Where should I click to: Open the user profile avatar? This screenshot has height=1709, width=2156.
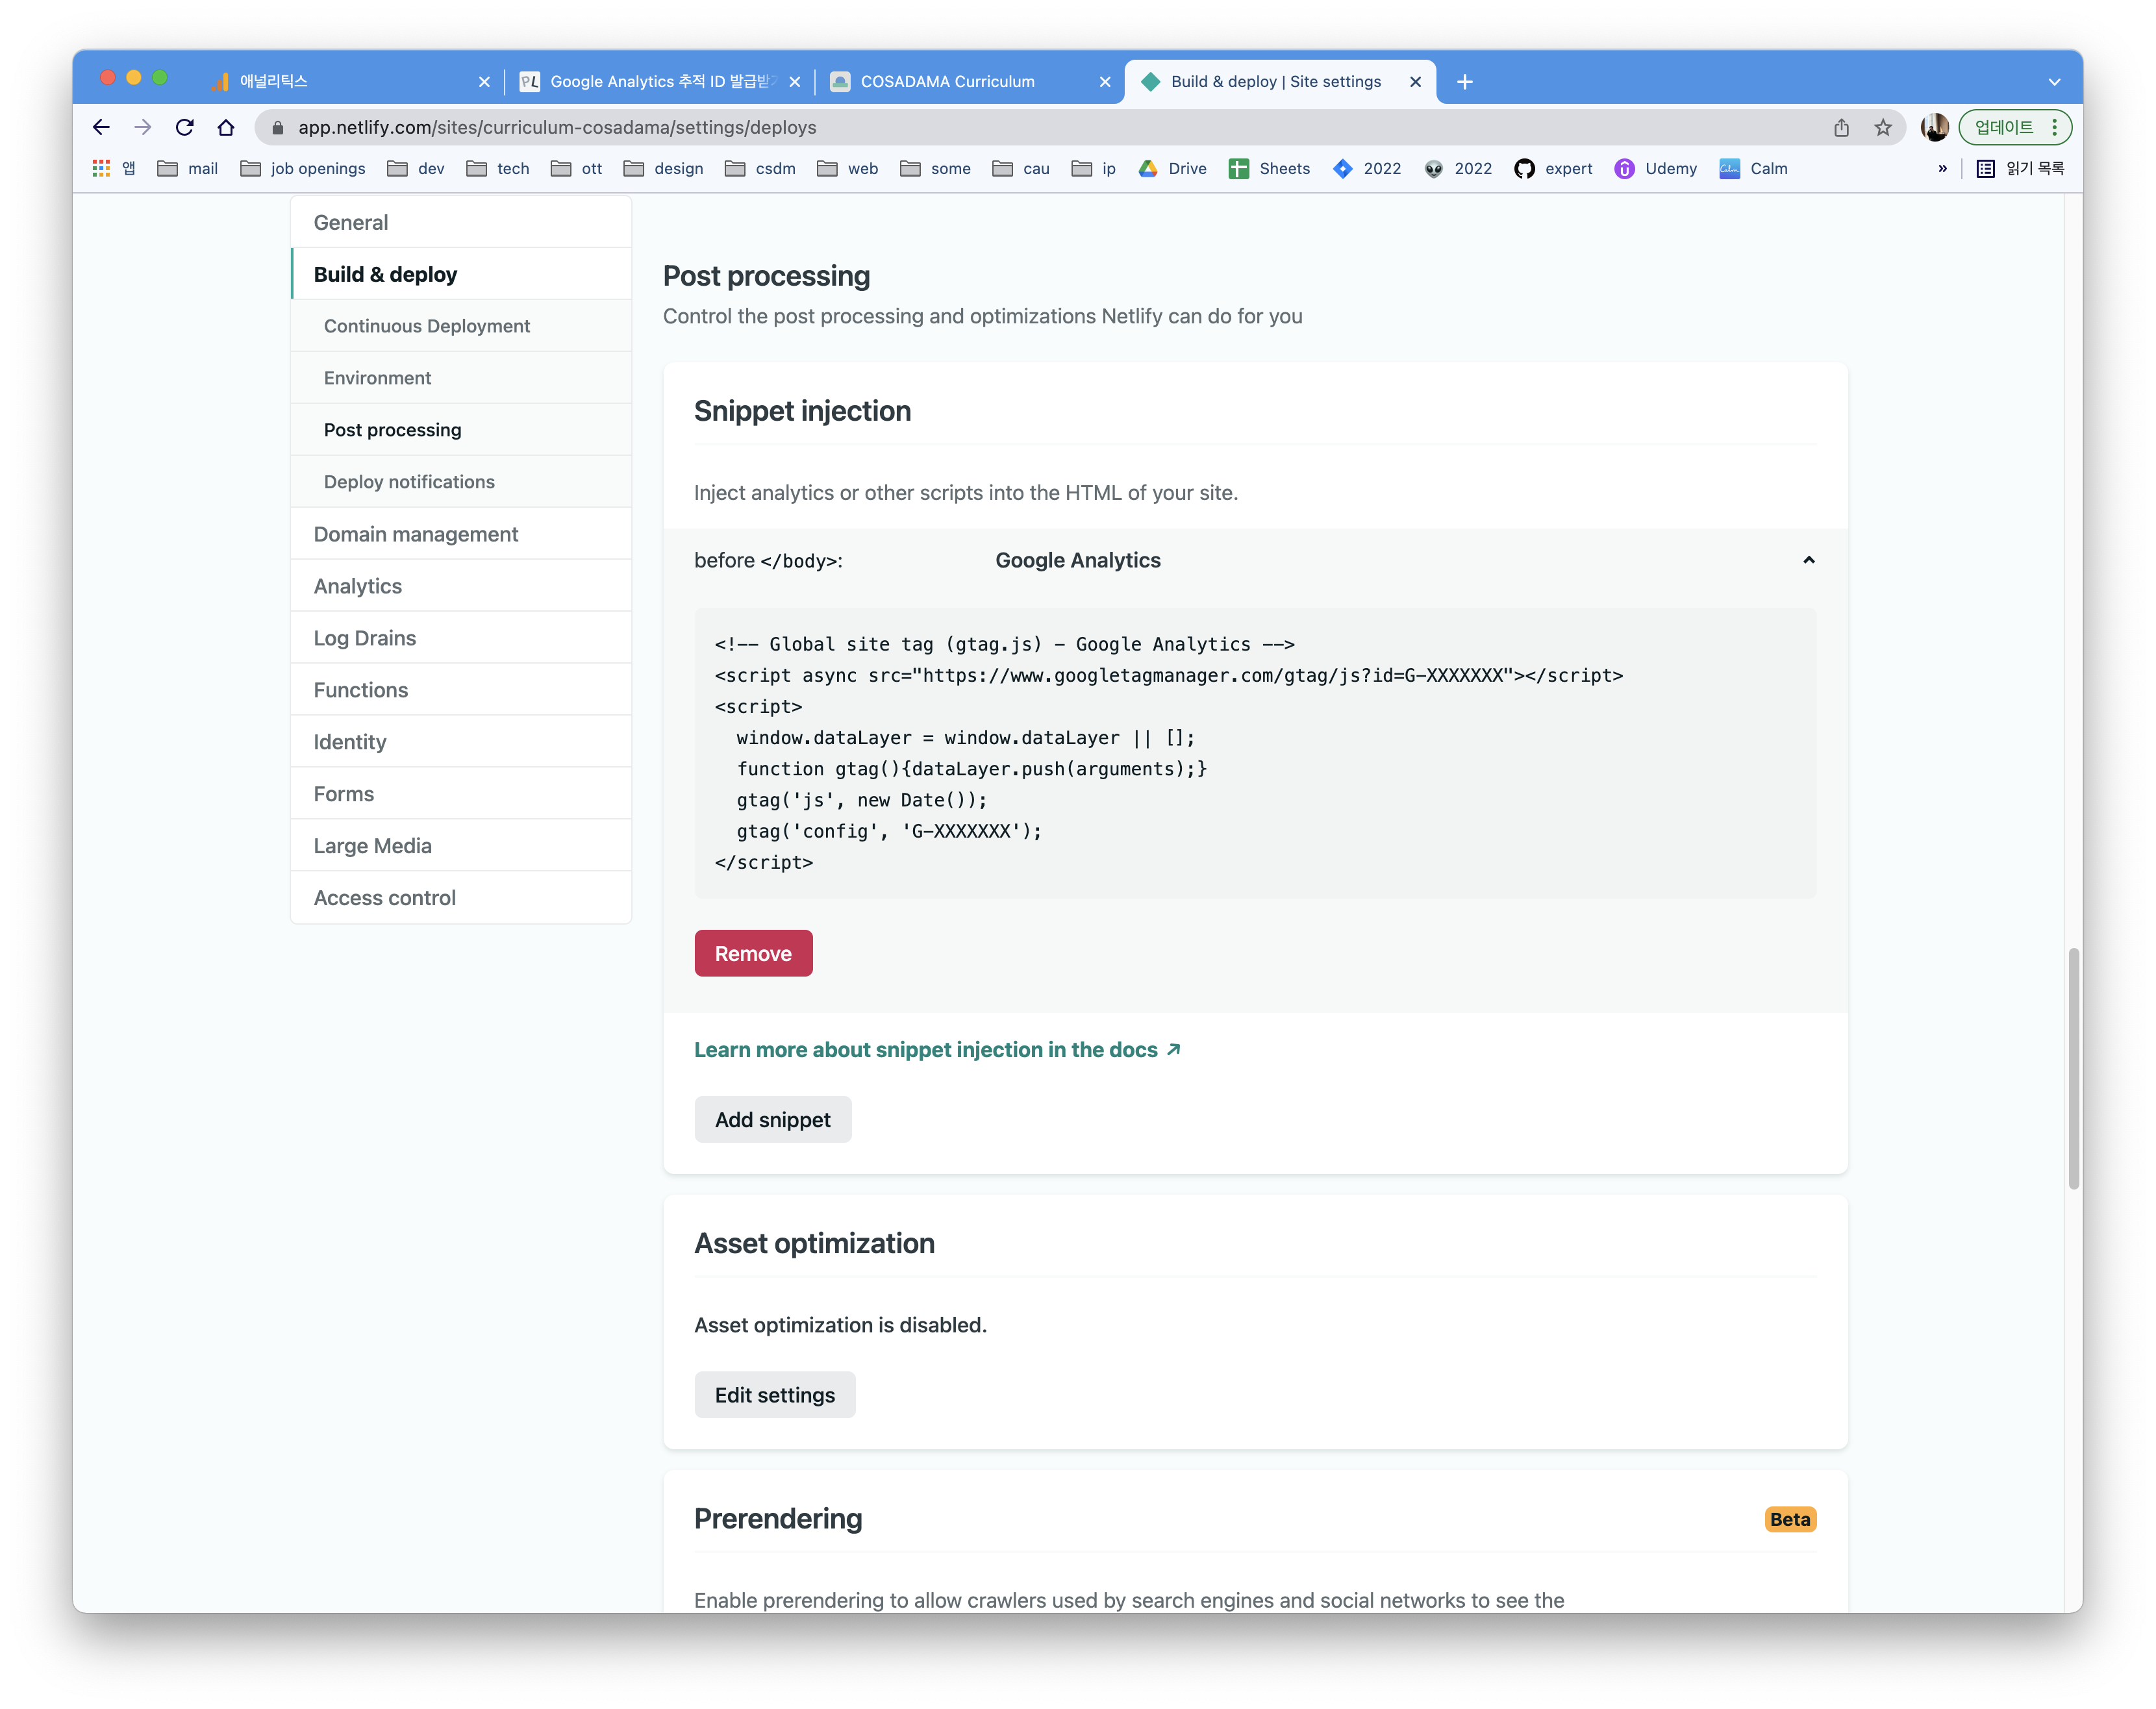(x=1934, y=127)
